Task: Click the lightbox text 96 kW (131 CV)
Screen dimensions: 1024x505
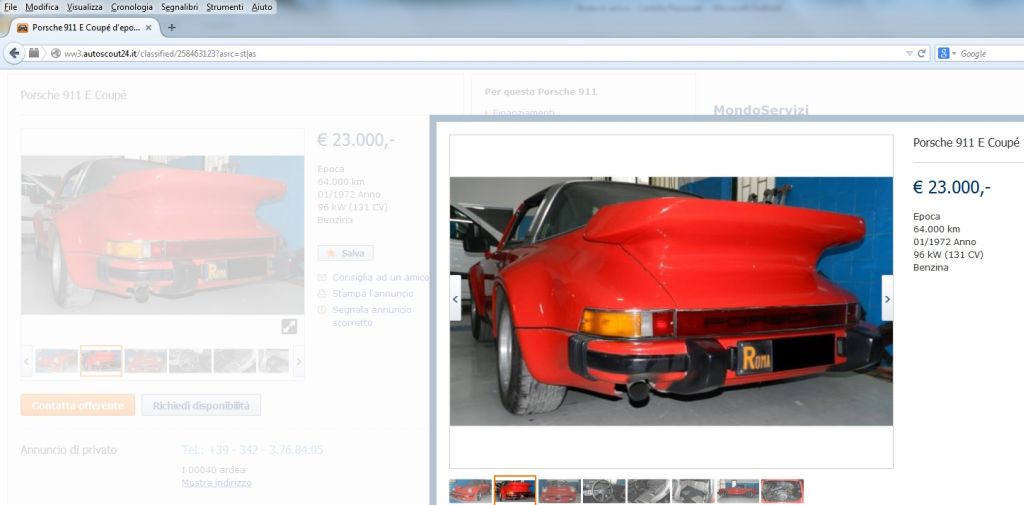Action: (x=948, y=254)
